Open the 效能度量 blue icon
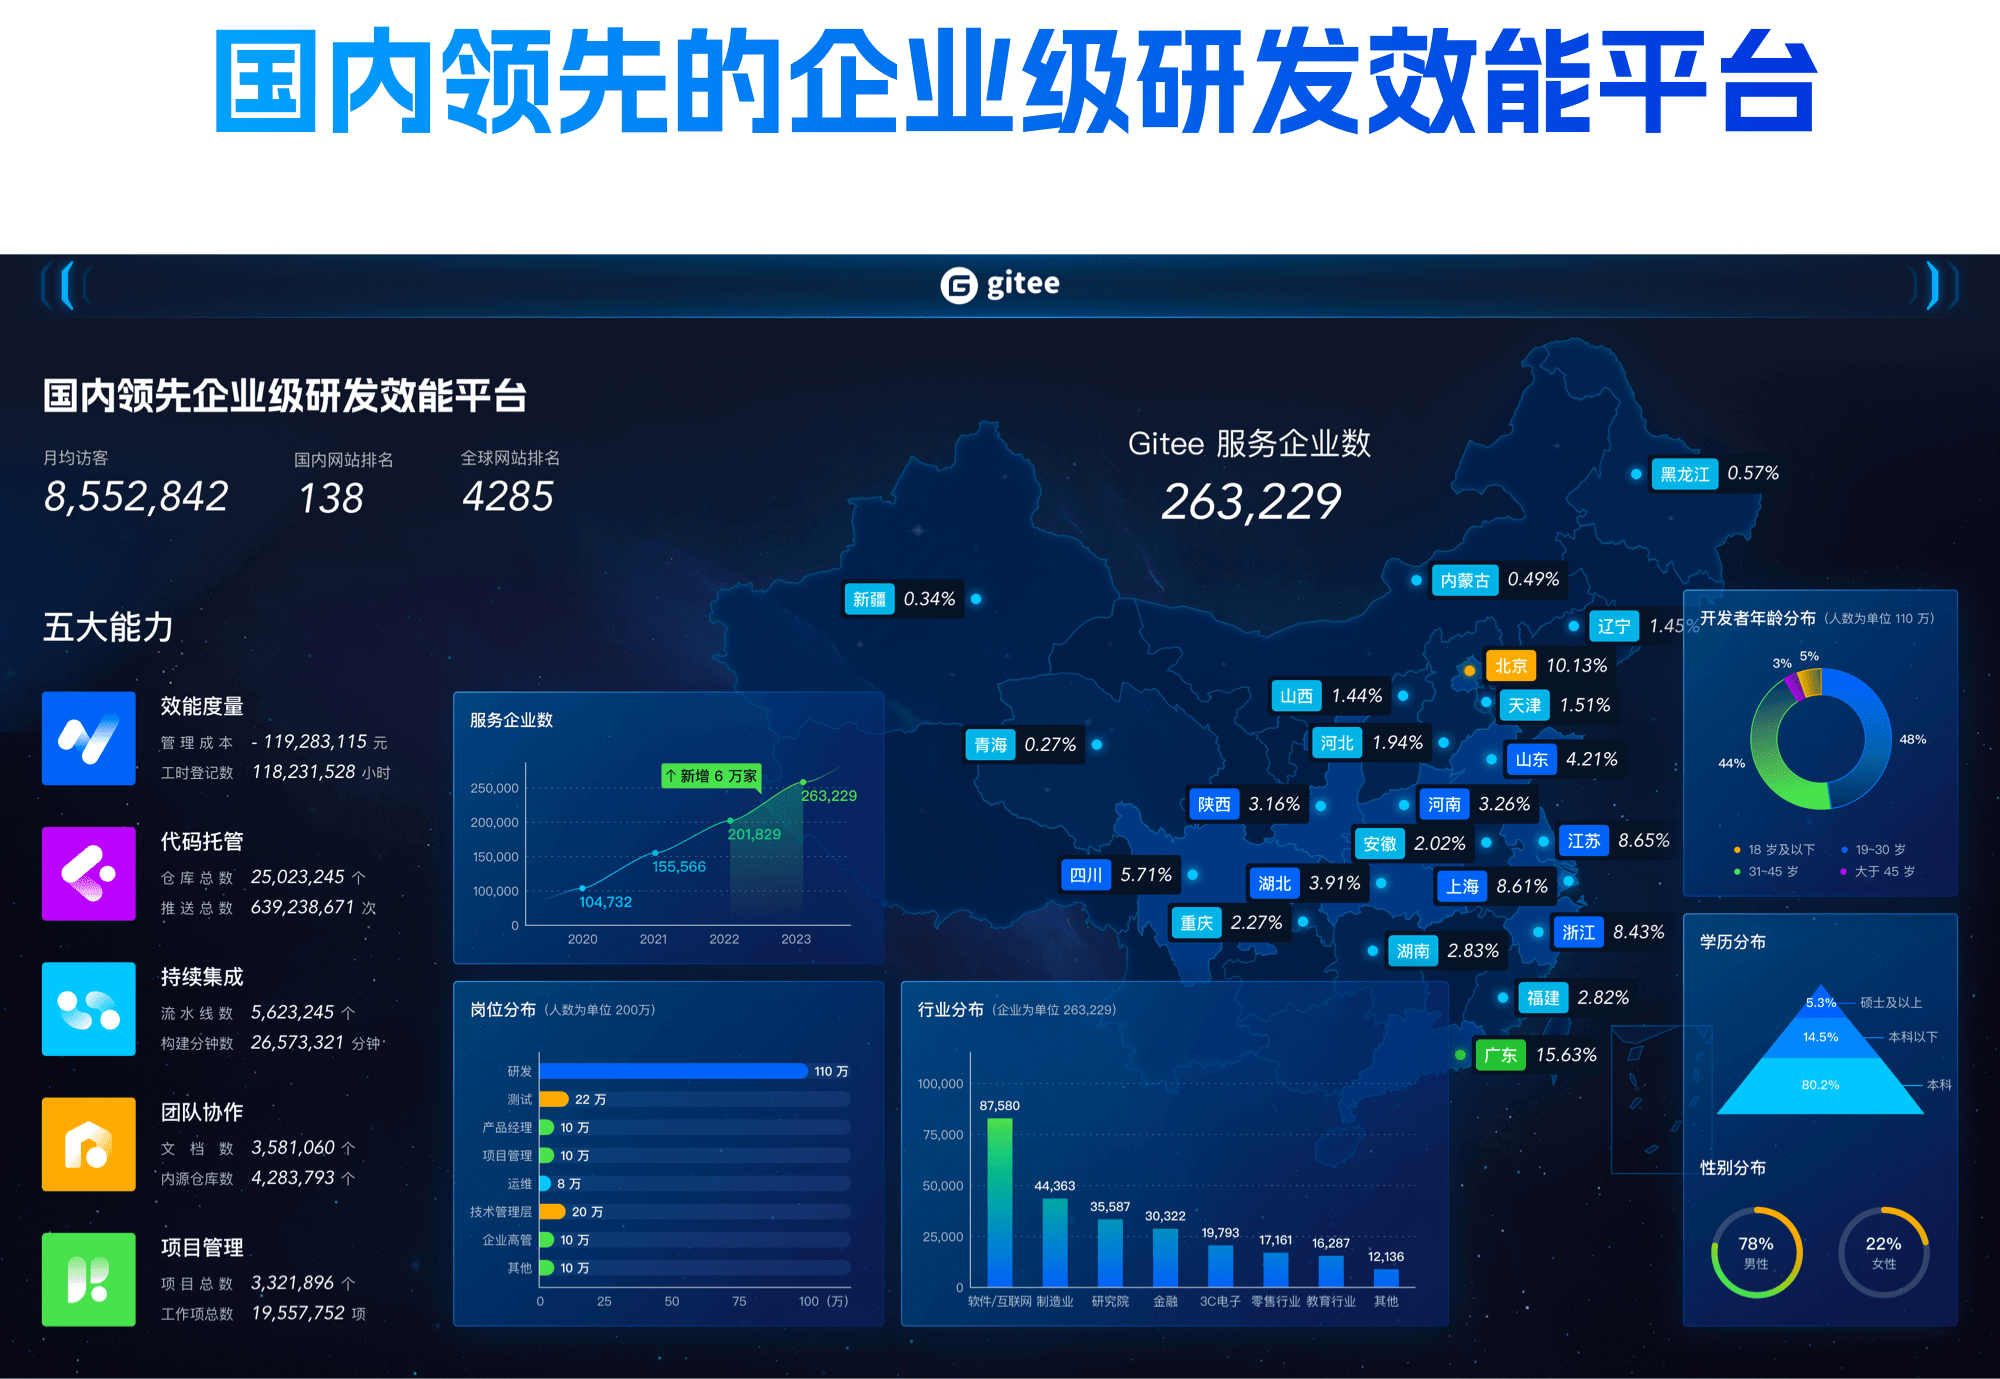Image resolution: width=2000 pixels, height=1379 pixels. [x=89, y=738]
